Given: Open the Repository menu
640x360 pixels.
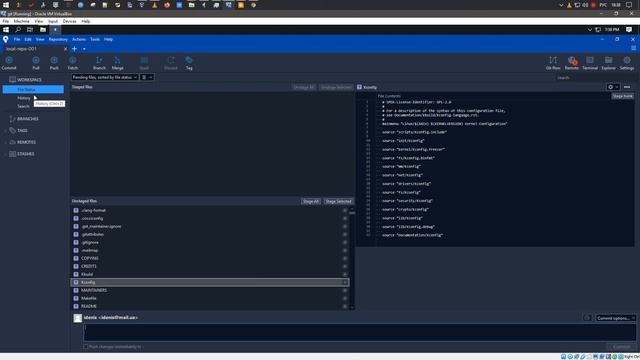Looking at the screenshot, I should tap(58, 39).
